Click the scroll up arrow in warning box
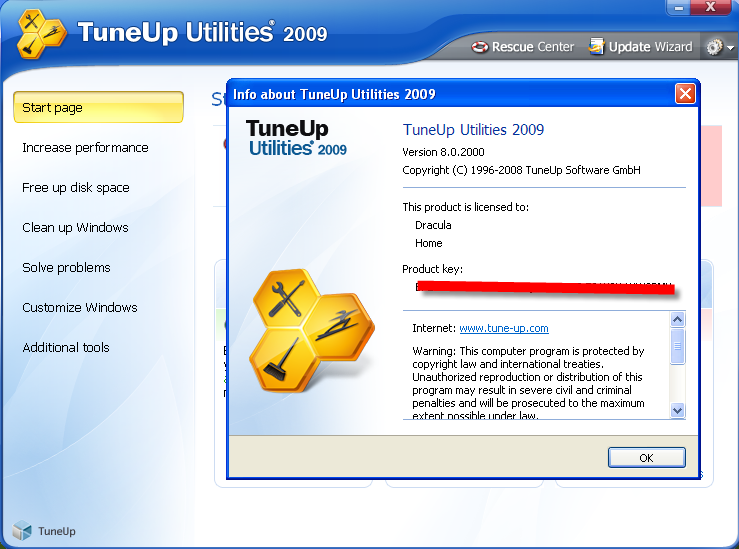This screenshot has height=549, width=739. pos(677,320)
